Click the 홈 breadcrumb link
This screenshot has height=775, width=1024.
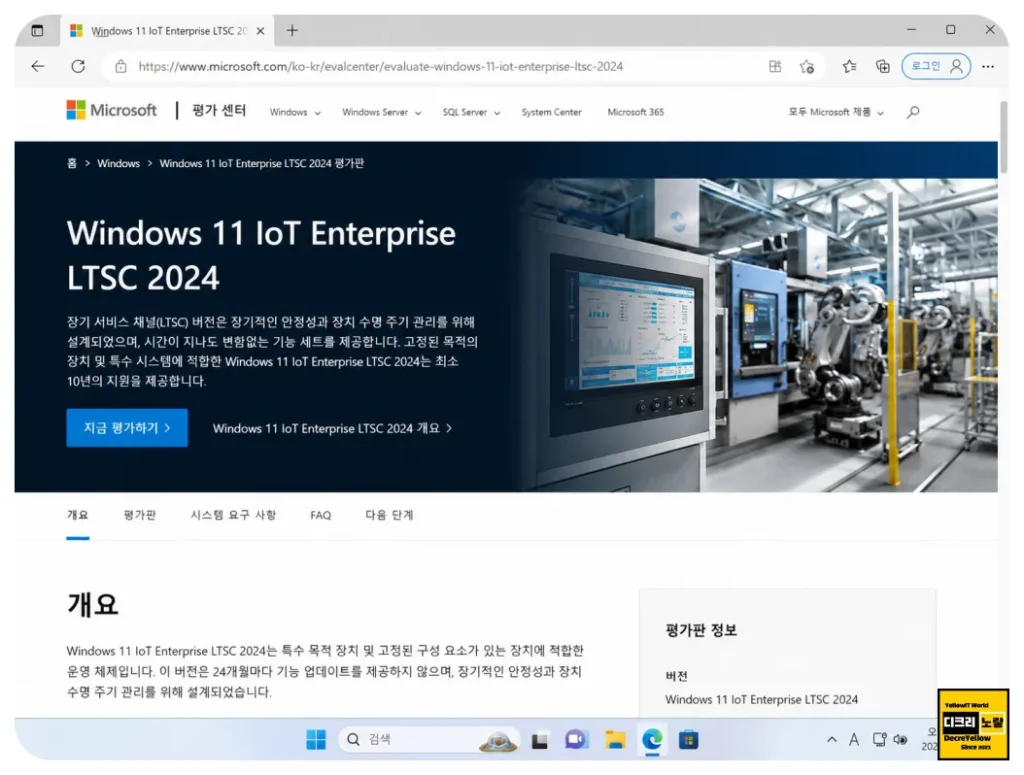coord(72,163)
